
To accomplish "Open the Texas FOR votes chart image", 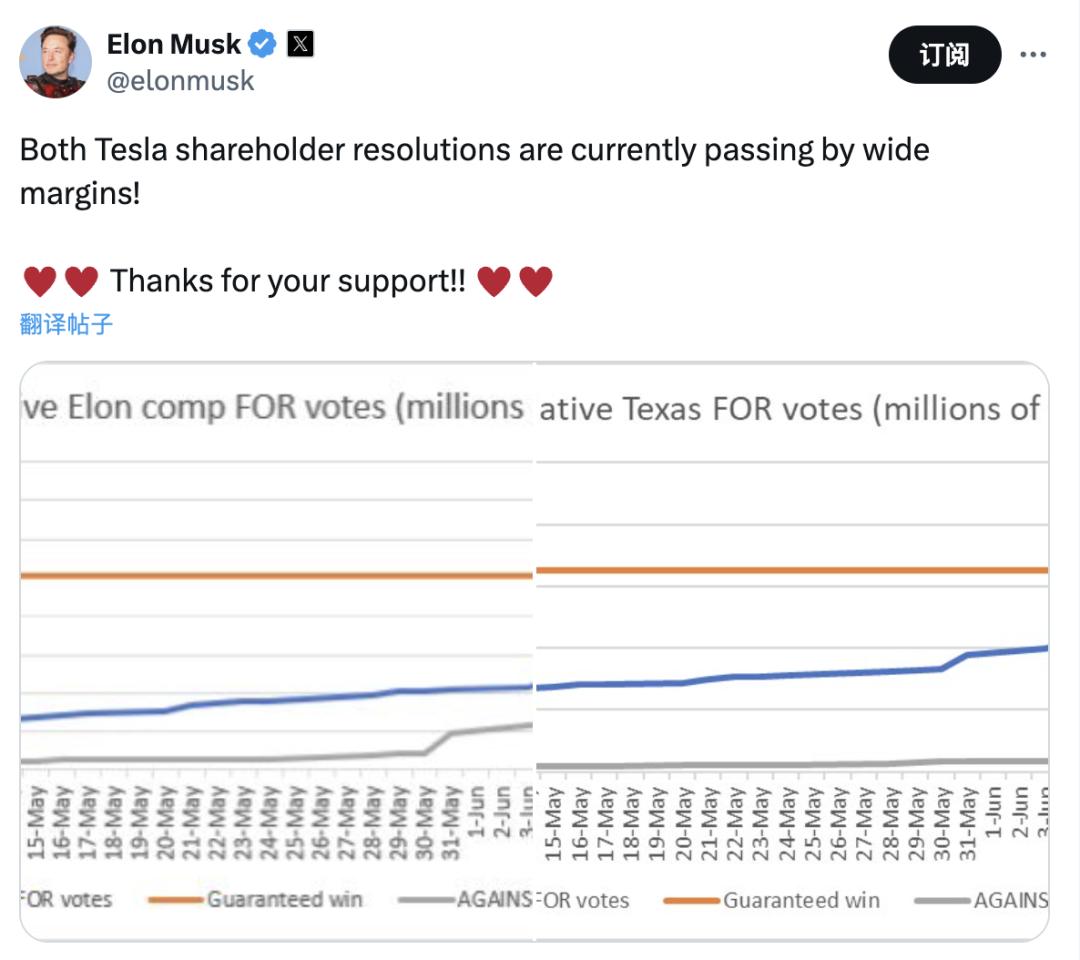I will click(x=792, y=650).
